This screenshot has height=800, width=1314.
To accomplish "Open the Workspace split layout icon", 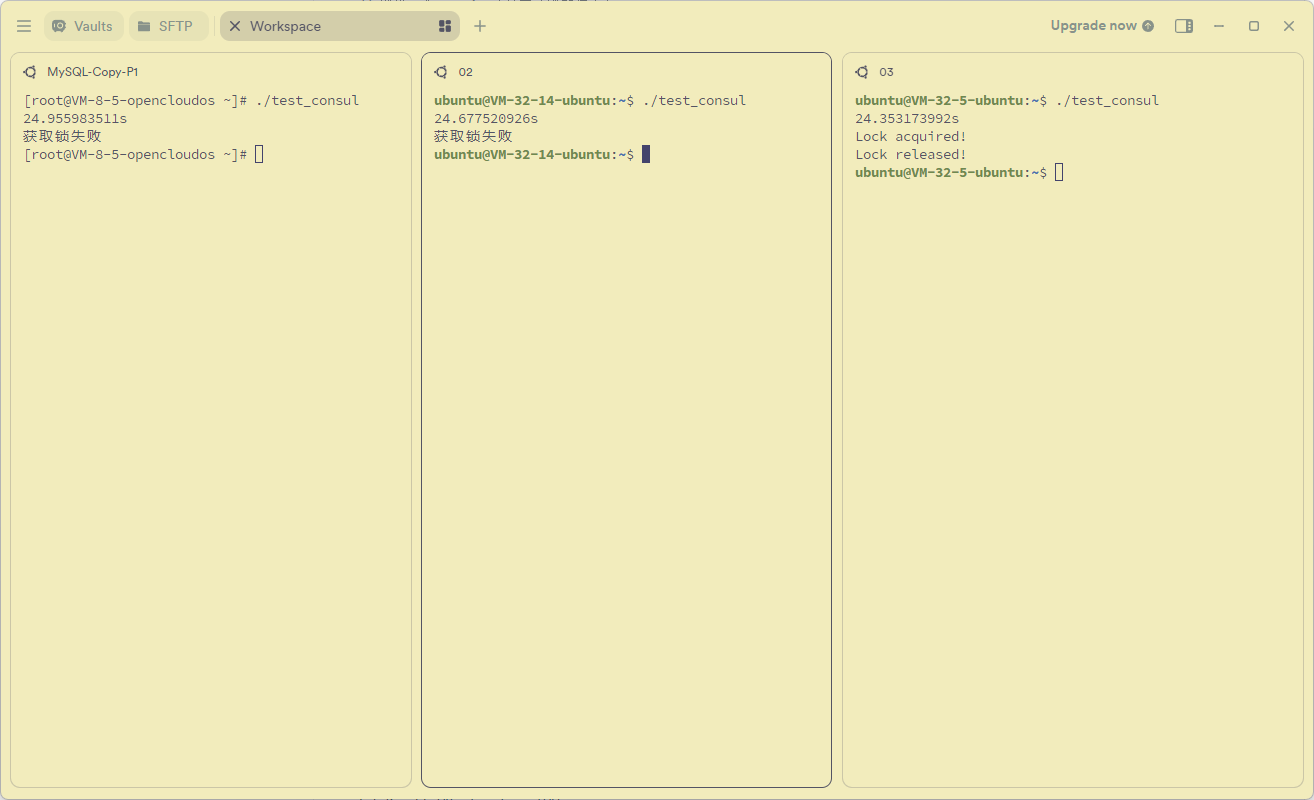I will point(445,26).
